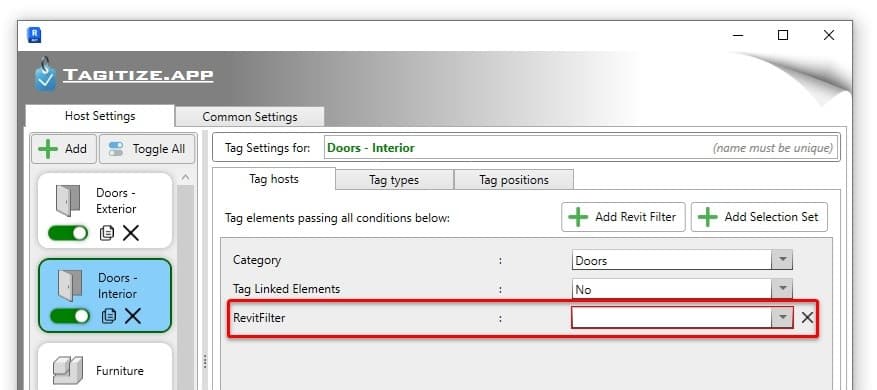877x390 pixels.
Task: Switch to the Tag positions tab
Action: coord(513,180)
